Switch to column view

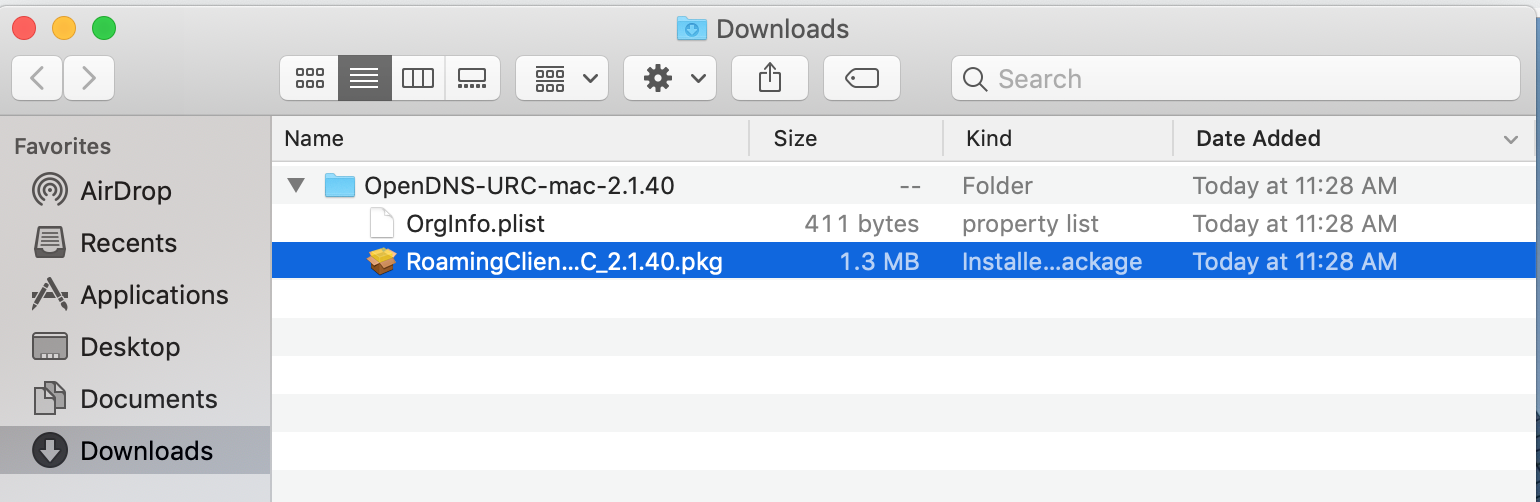418,78
